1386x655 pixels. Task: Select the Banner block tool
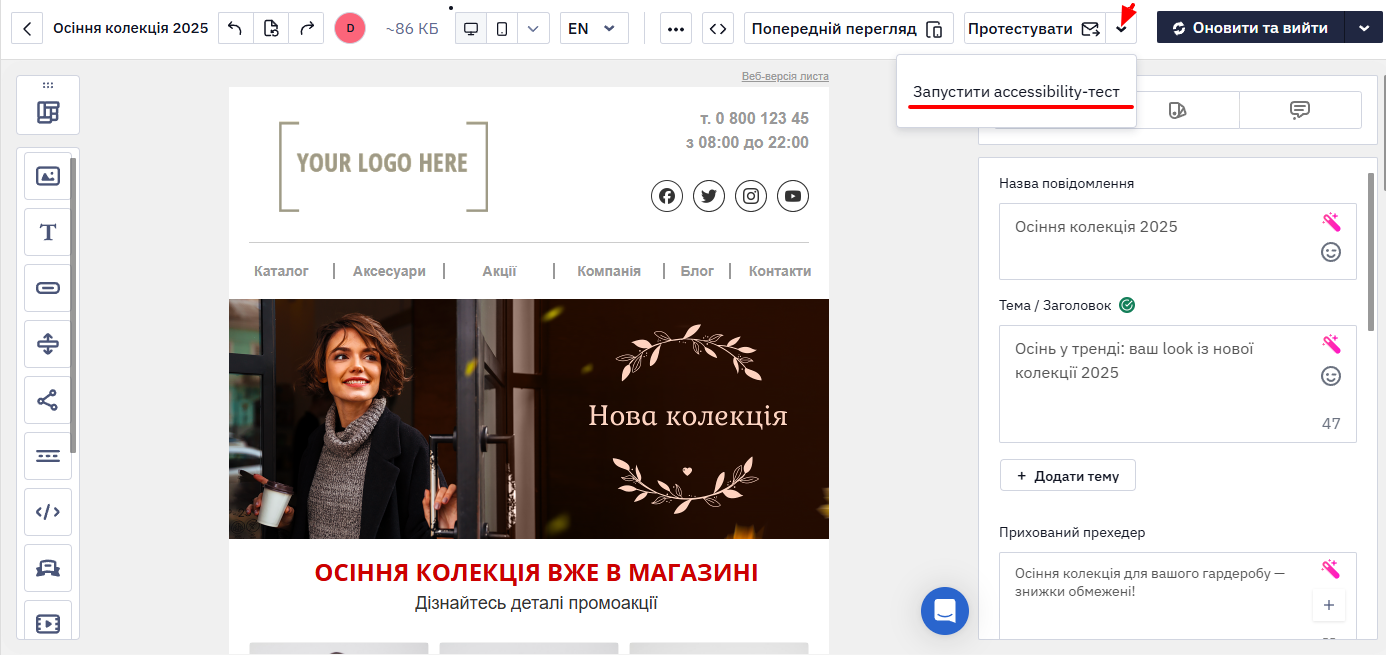48,568
